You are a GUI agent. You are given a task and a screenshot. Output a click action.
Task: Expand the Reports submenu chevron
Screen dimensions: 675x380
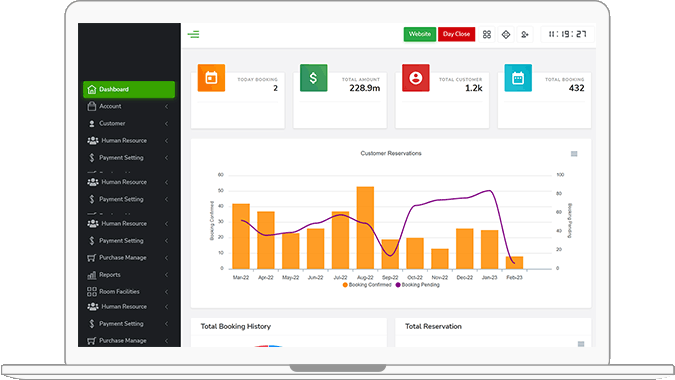[167, 275]
